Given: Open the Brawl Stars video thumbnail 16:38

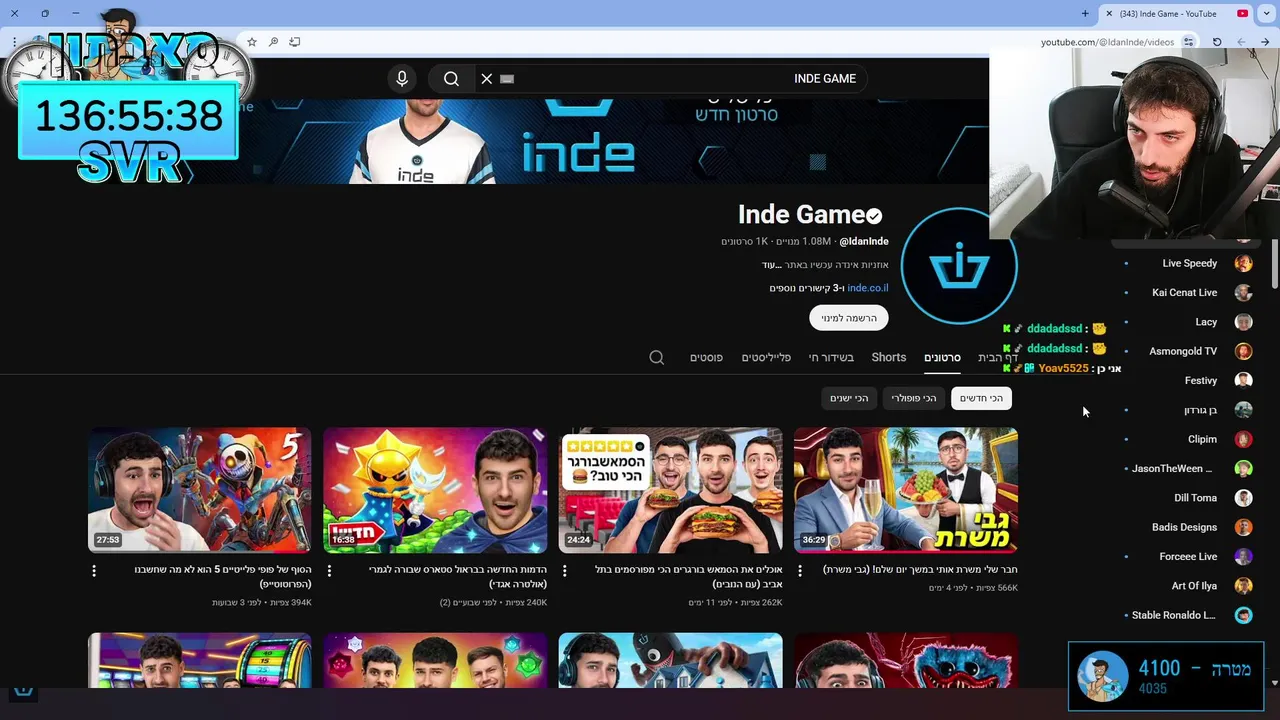Looking at the screenshot, I should pos(435,490).
